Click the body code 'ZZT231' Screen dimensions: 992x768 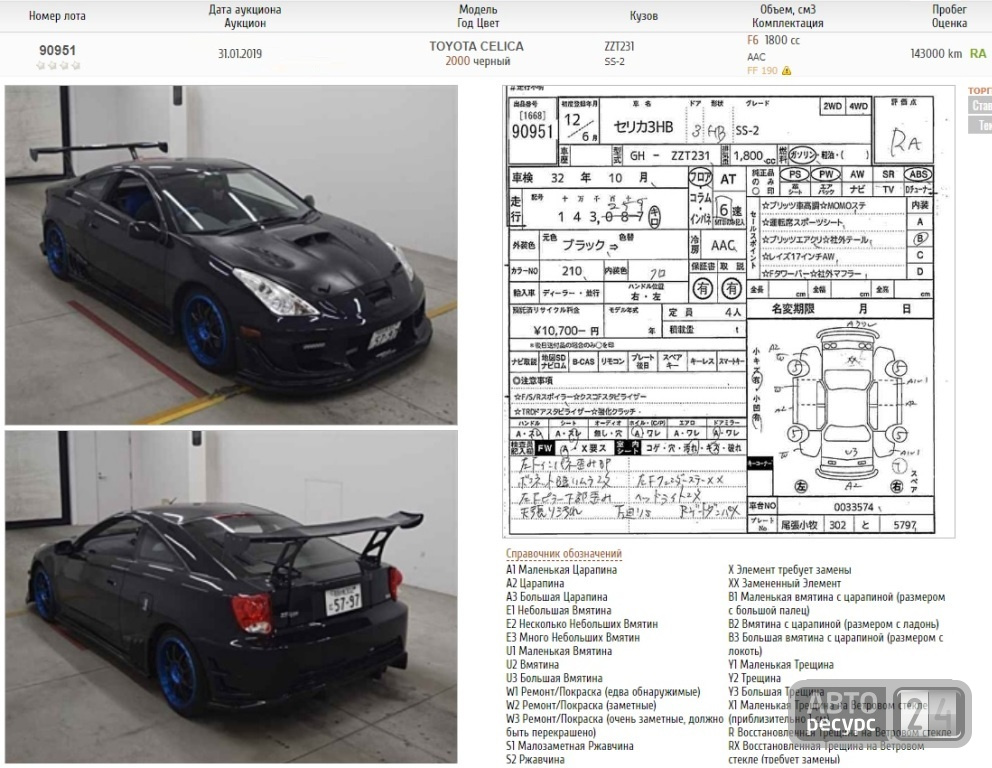619,46
